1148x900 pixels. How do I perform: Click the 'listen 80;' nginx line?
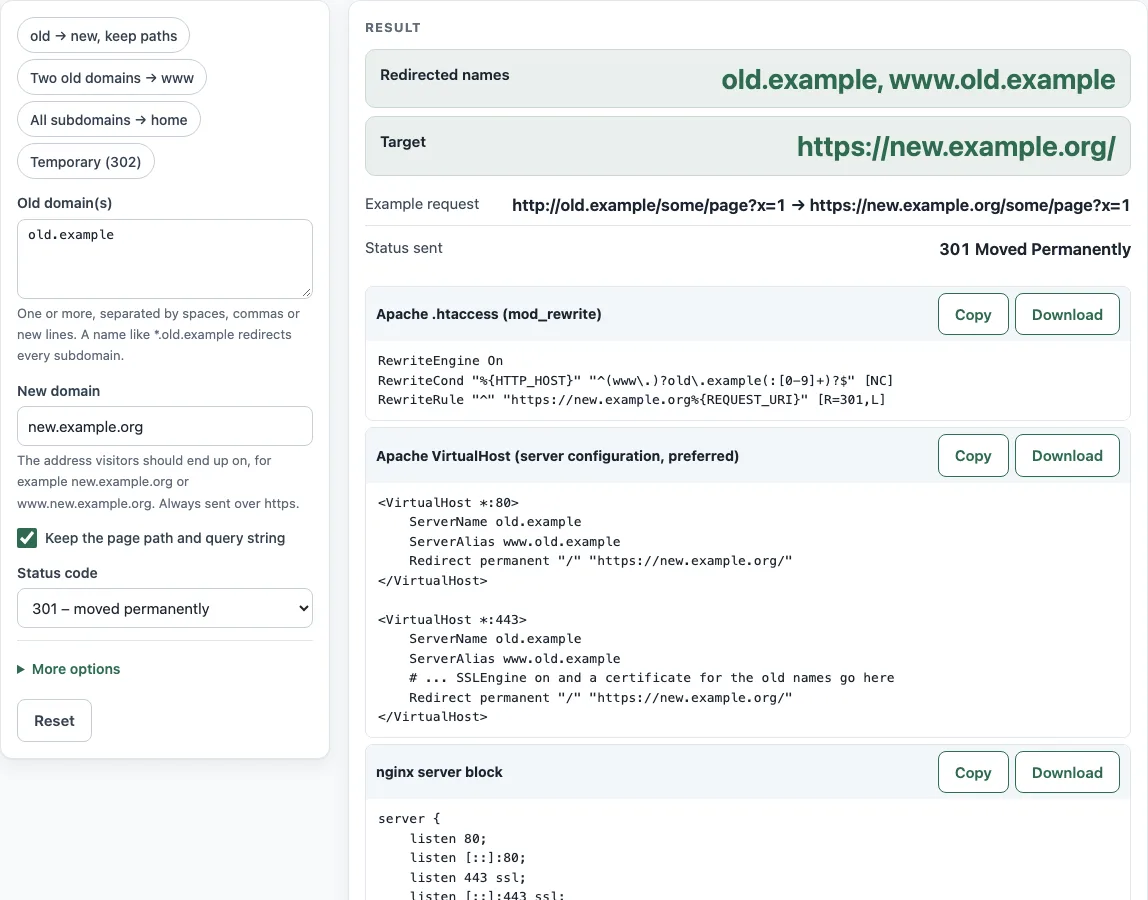pos(447,838)
